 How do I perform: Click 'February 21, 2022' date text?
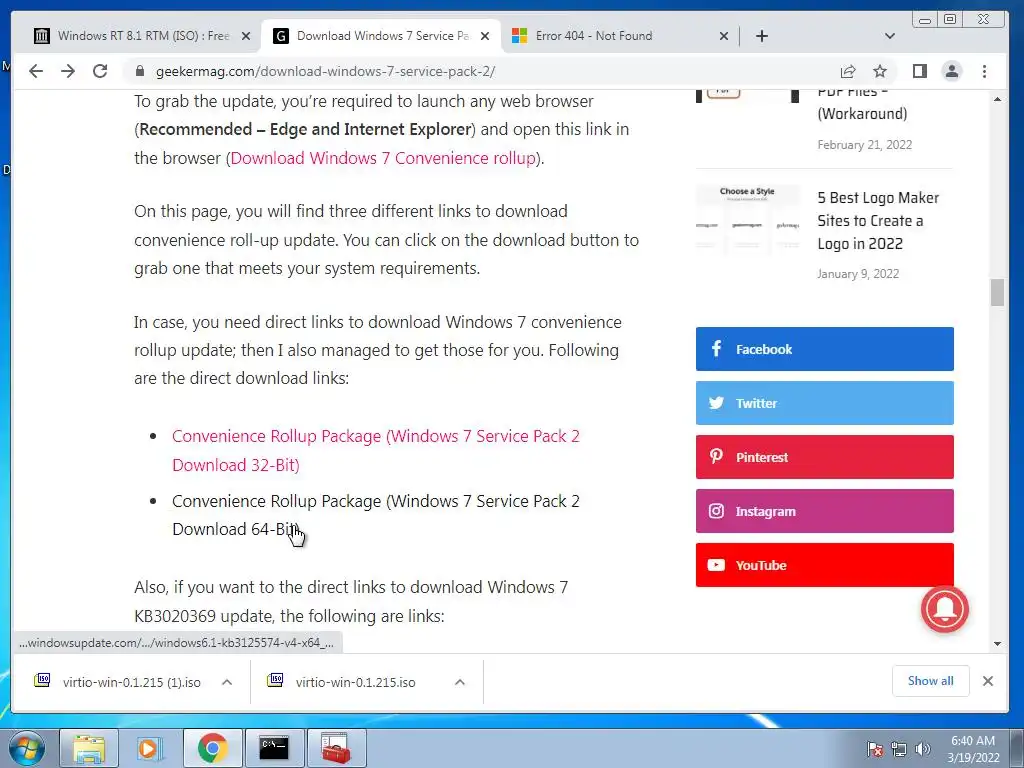pos(865,144)
